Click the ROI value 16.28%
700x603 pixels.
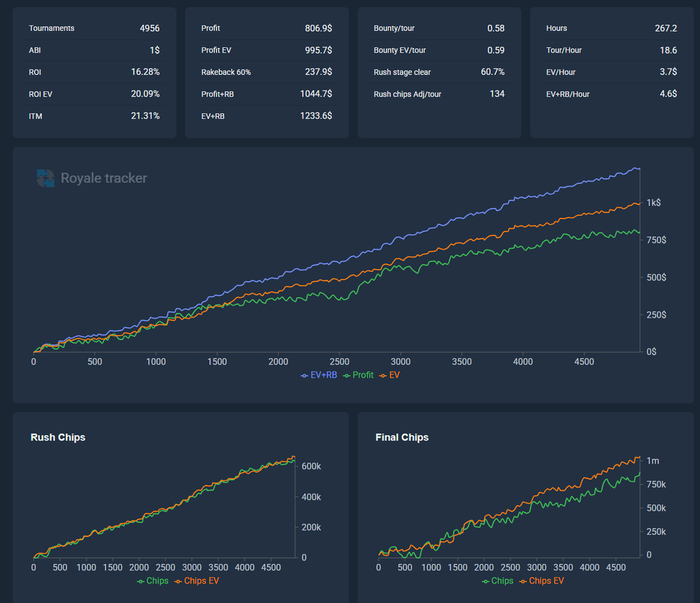(x=145, y=72)
